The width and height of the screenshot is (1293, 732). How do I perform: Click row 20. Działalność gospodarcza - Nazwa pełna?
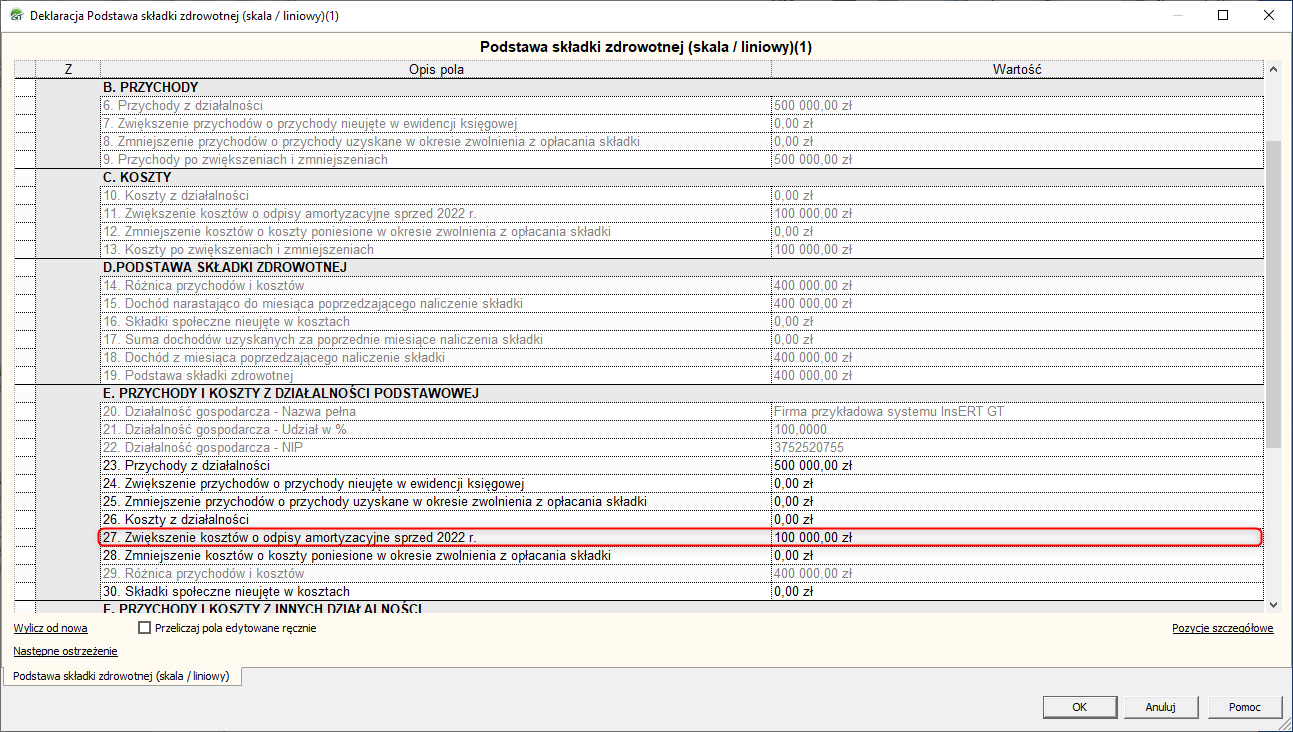tap(436, 411)
